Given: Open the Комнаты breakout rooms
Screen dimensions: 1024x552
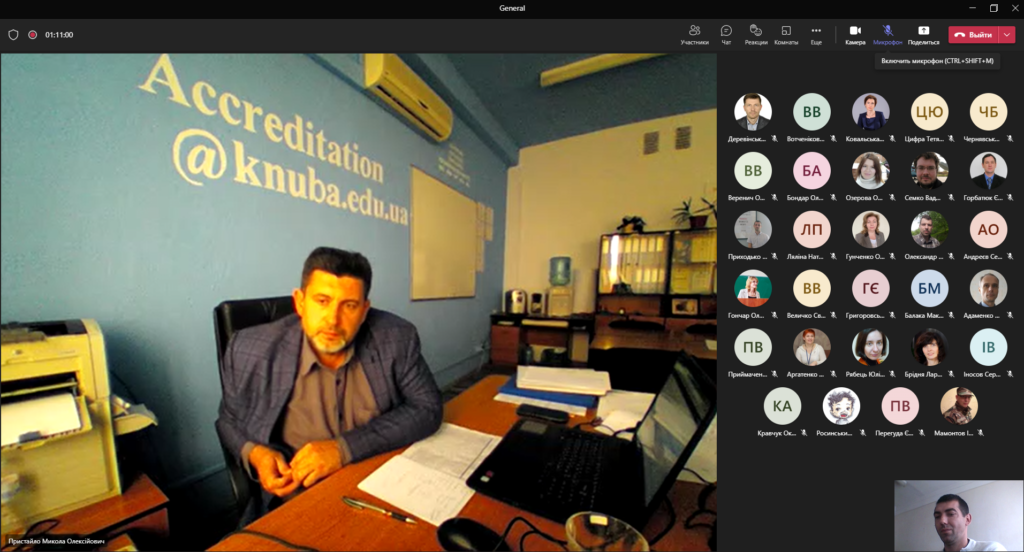Looking at the screenshot, I should coord(786,35).
